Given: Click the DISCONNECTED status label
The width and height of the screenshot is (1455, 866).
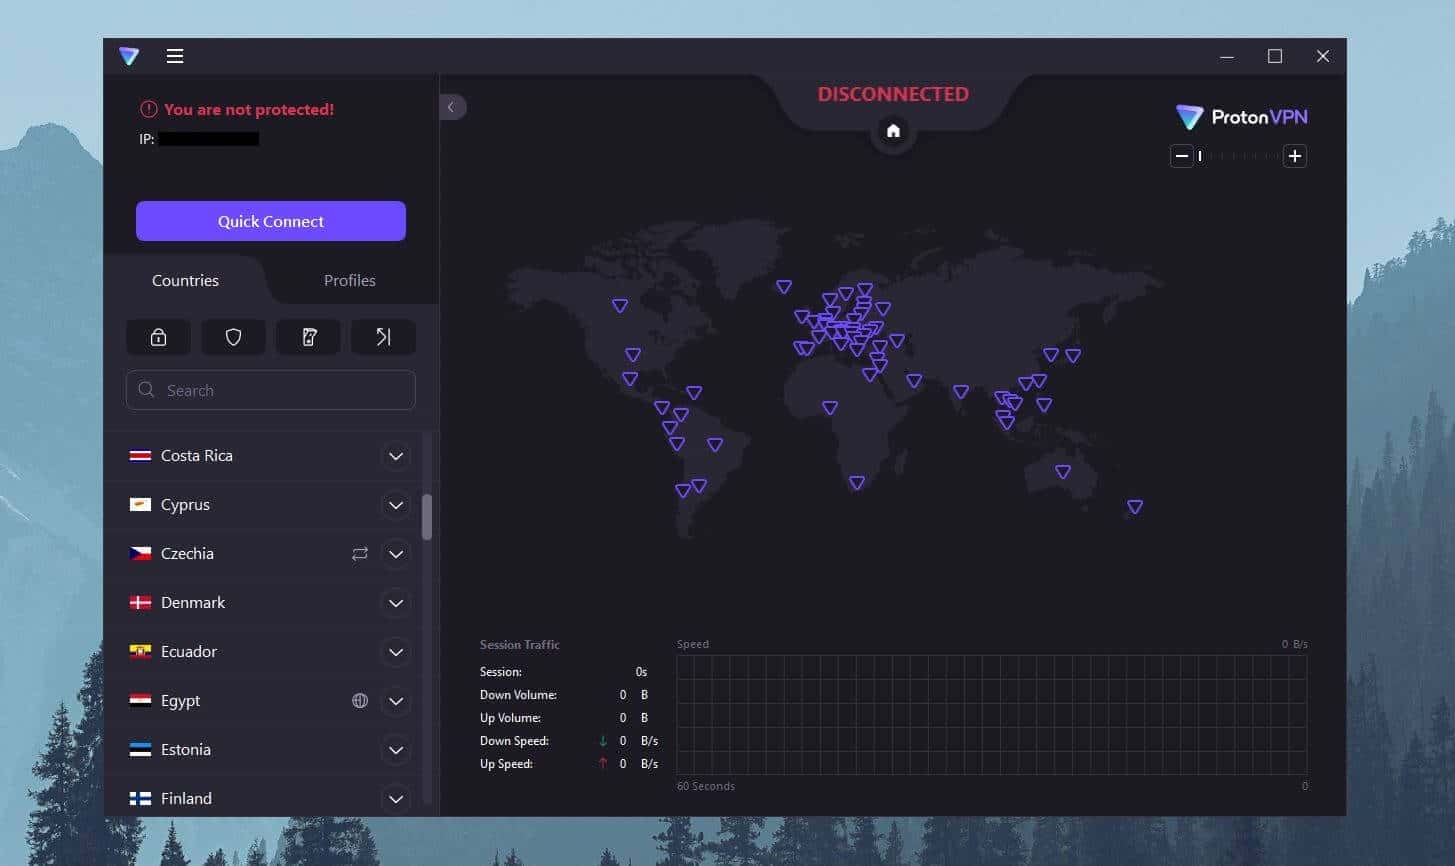Looking at the screenshot, I should pos(893,94).
